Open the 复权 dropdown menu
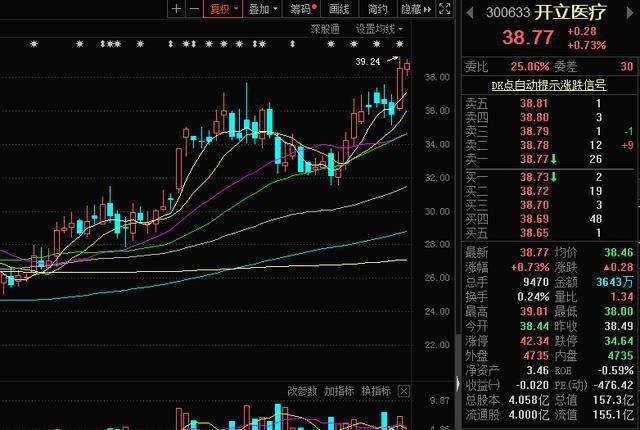 tap(222, 9)
